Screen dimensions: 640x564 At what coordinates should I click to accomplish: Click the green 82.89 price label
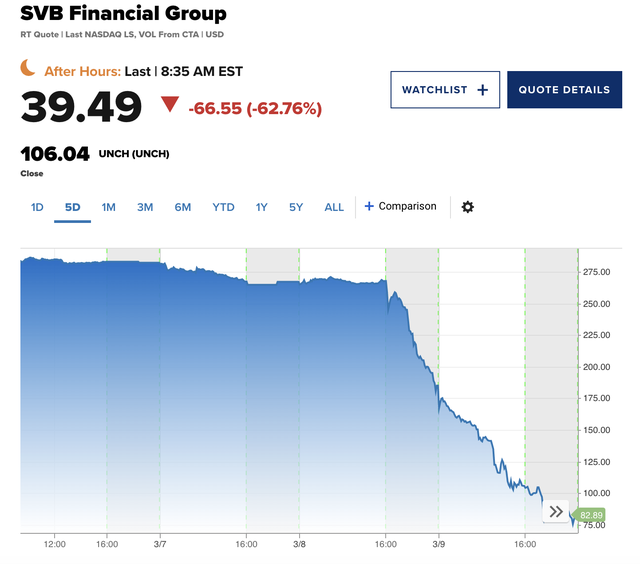click(594, 513)
